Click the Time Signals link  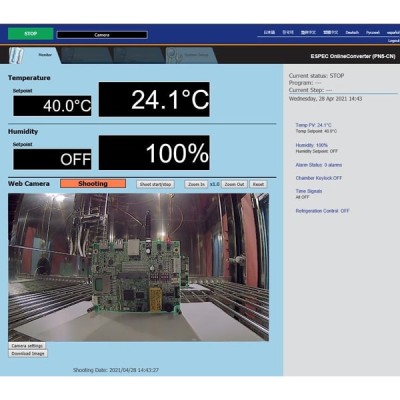click(309, 191)
